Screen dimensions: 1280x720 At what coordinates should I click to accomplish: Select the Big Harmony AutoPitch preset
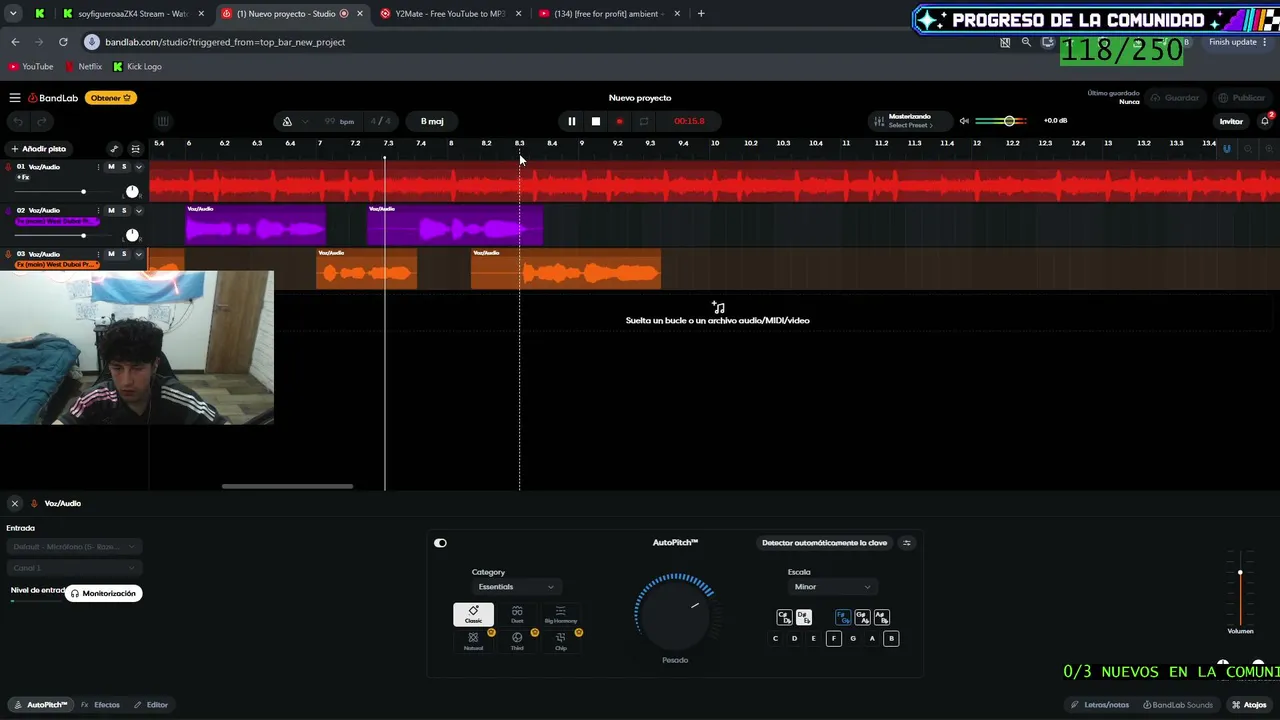560,614
